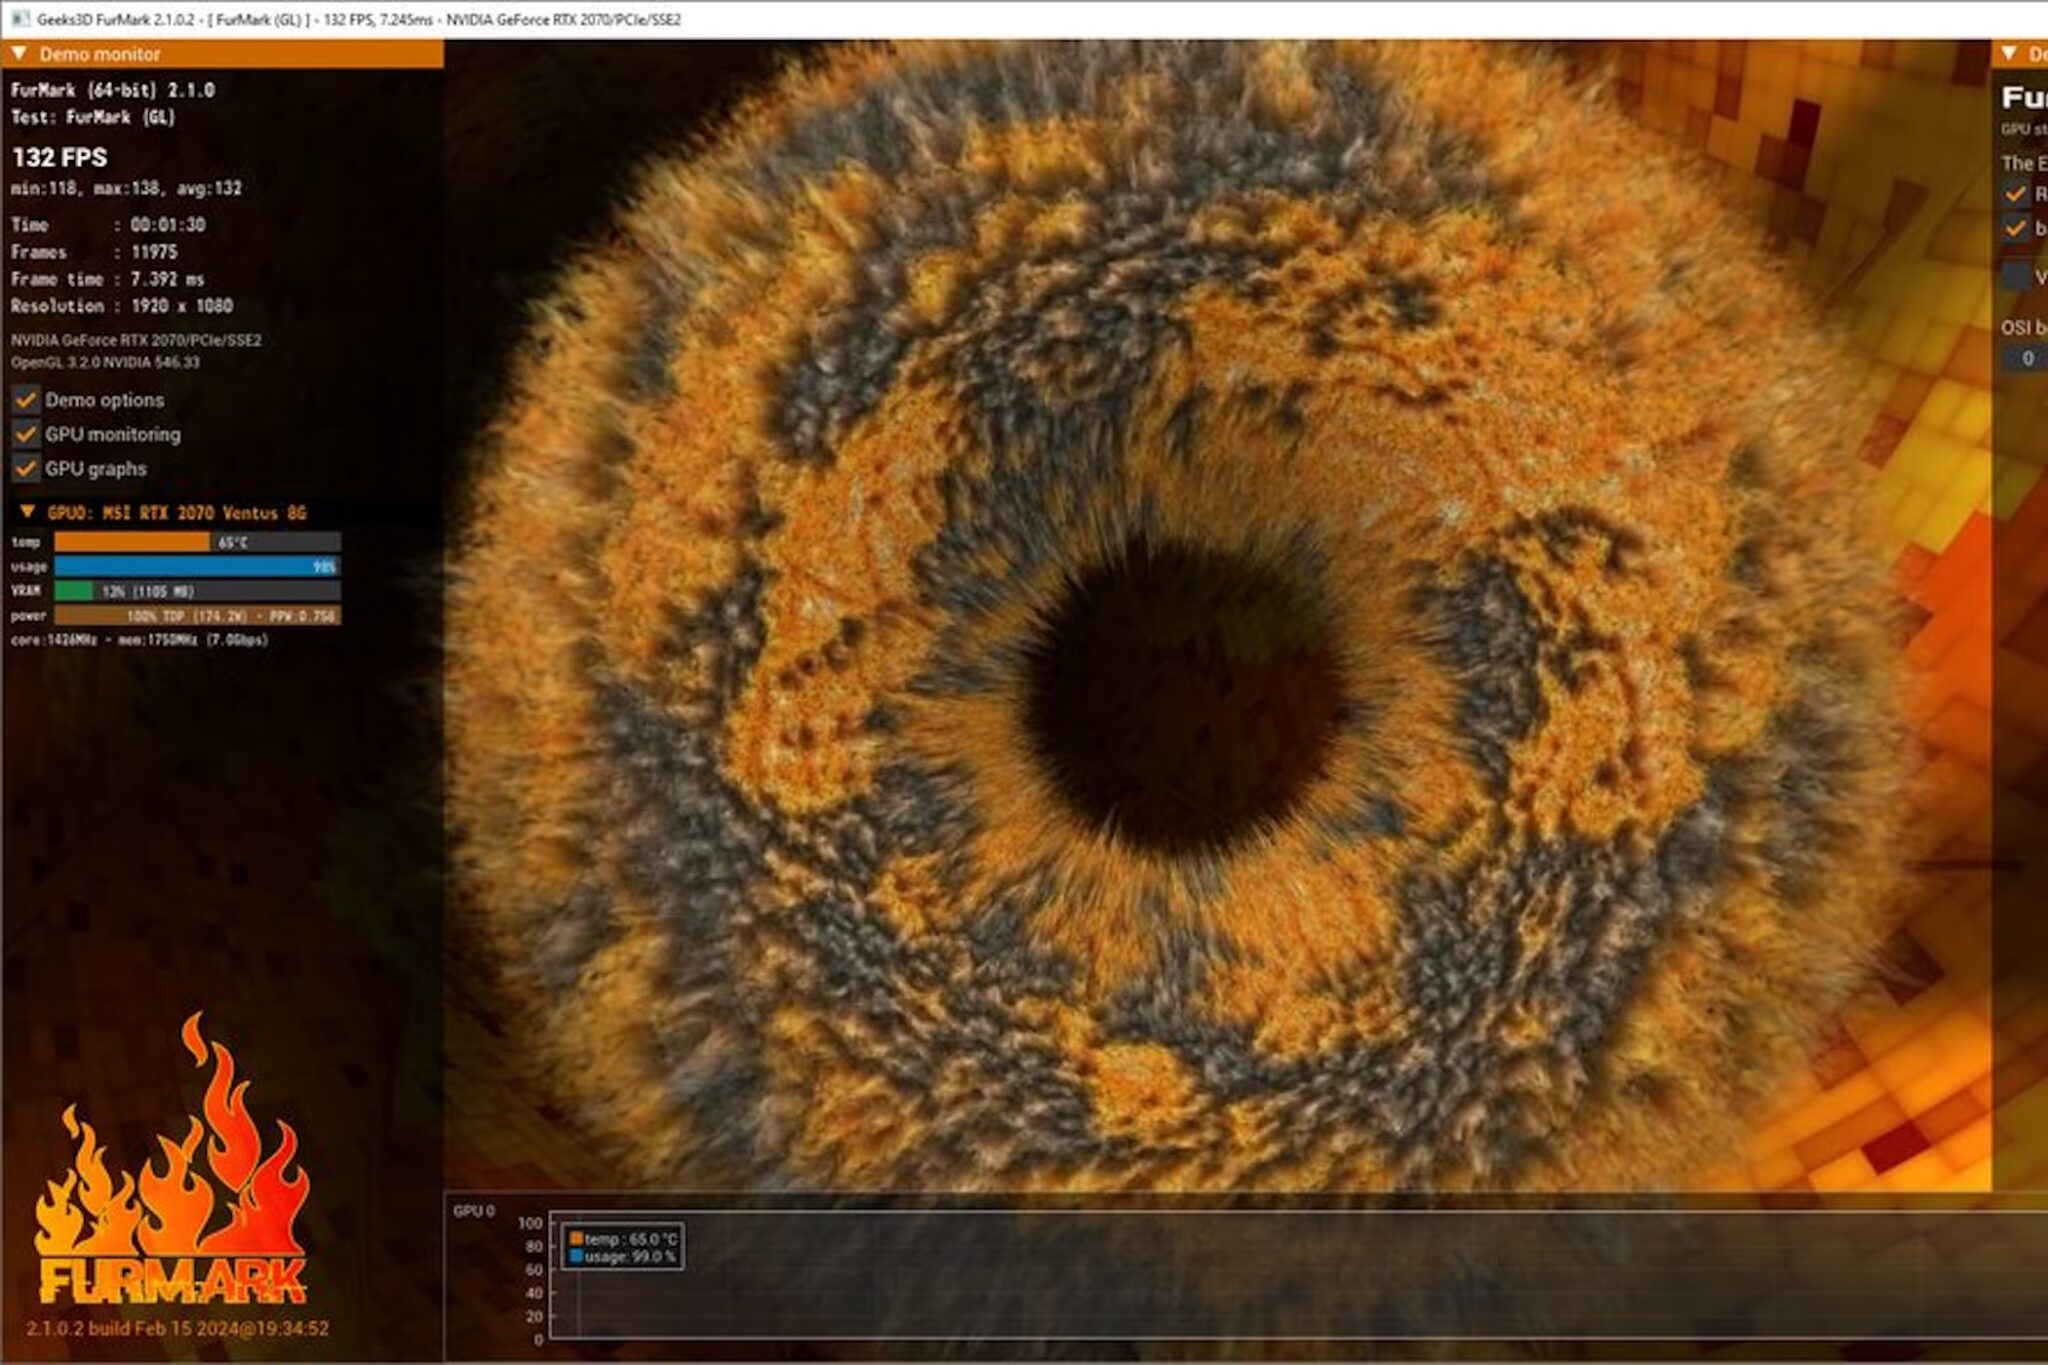Click the FurMark app icon in title bar
This screenshot has width=2048, height=1365.
point(19,19)
